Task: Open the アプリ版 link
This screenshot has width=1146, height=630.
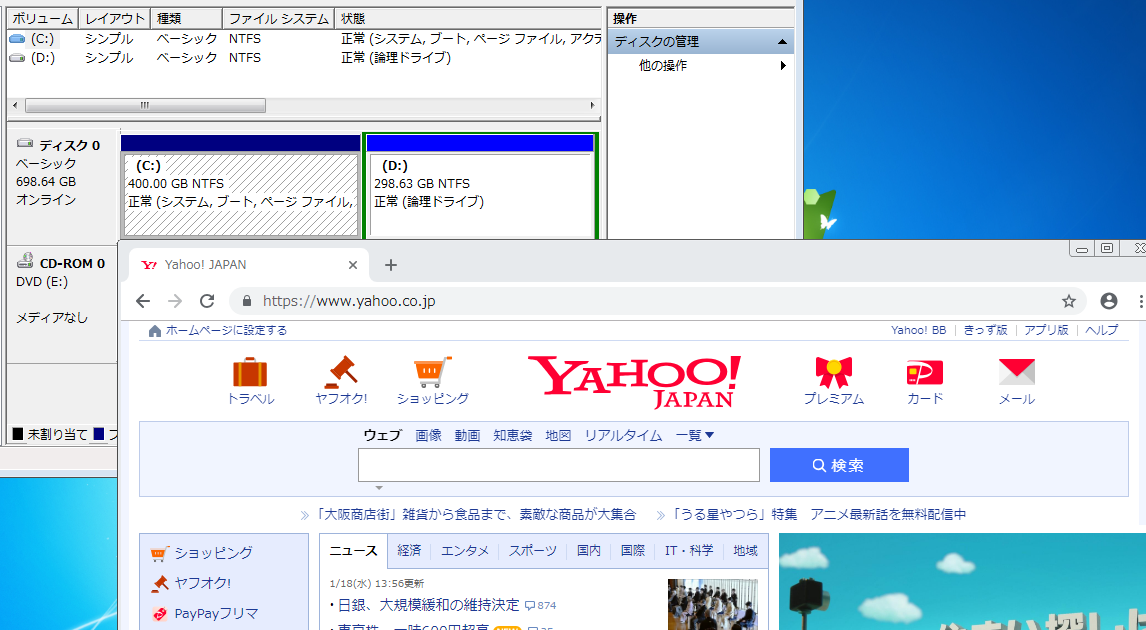Action: click(x=1046, y=330)
